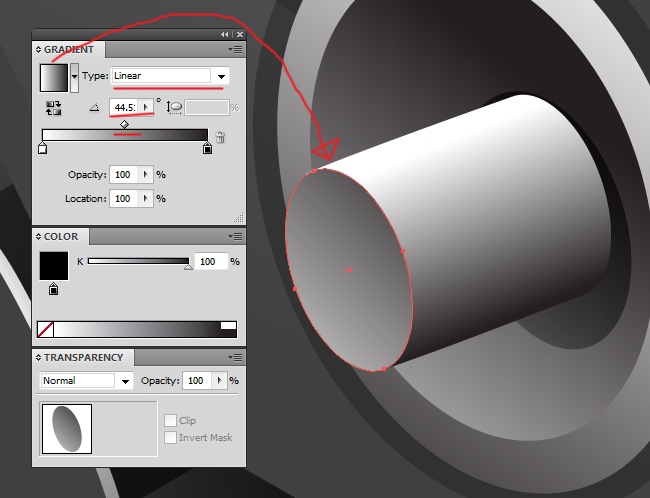Viewport: 650px width, 498px height.
Task: Close the panel group with X
Action: point(240,34)
